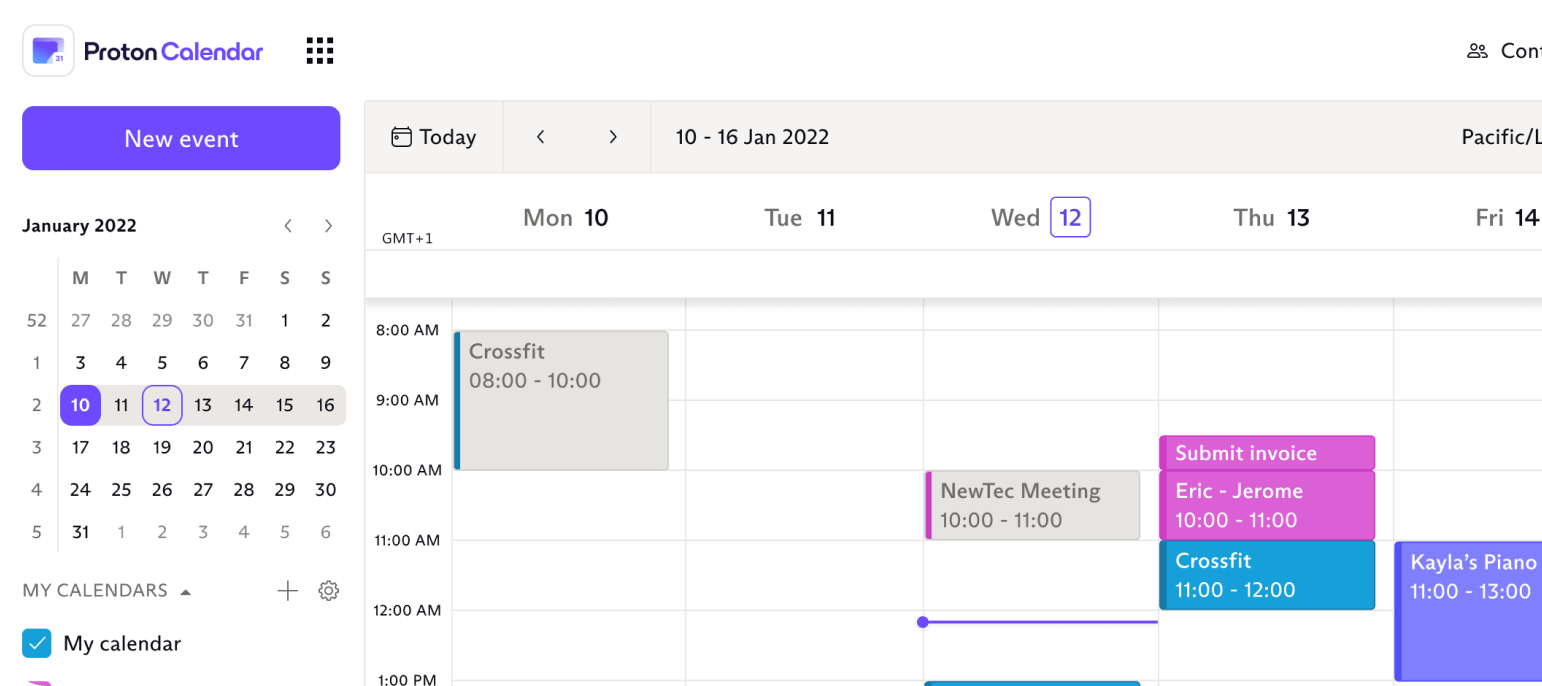This screenshot has height=686, width=1542.
Task: Open Contacts from the top bar
Action: pyautogui.click(x=1502, y=51)
